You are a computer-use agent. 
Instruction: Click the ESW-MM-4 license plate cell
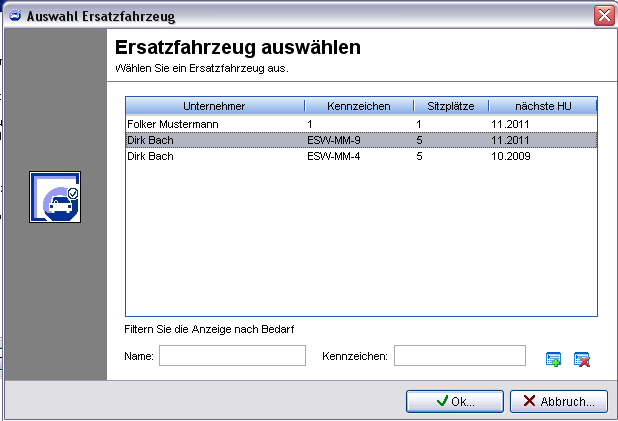coord(334,156)
